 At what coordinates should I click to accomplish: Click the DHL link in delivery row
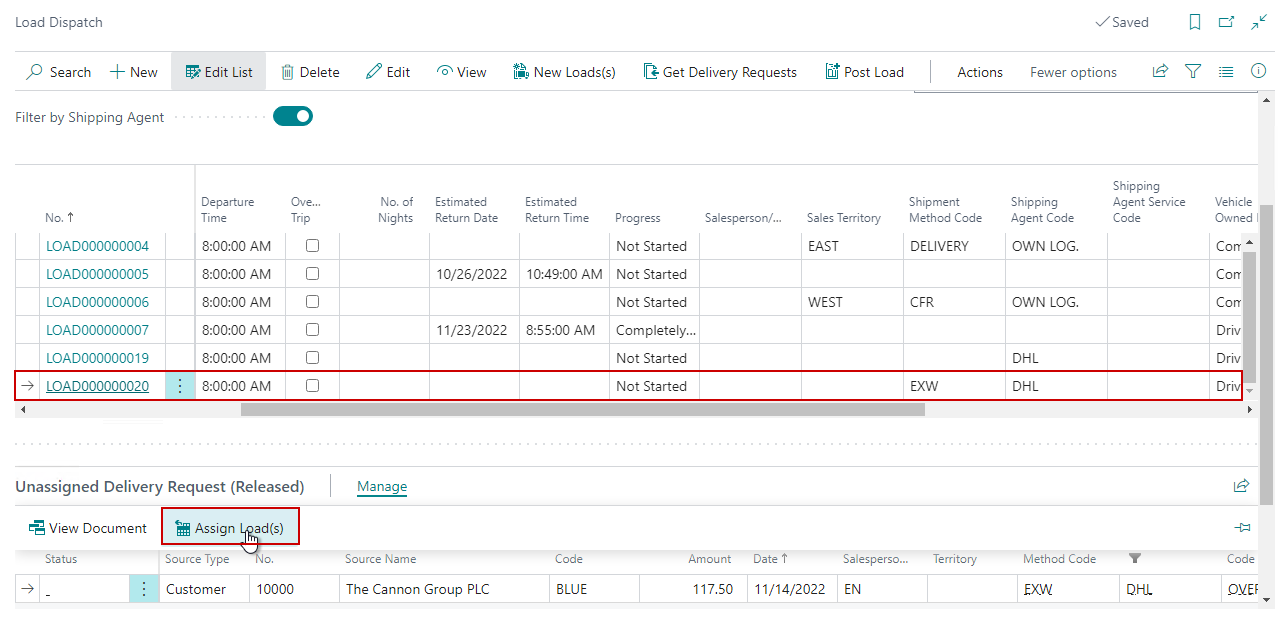[1139, 590]
